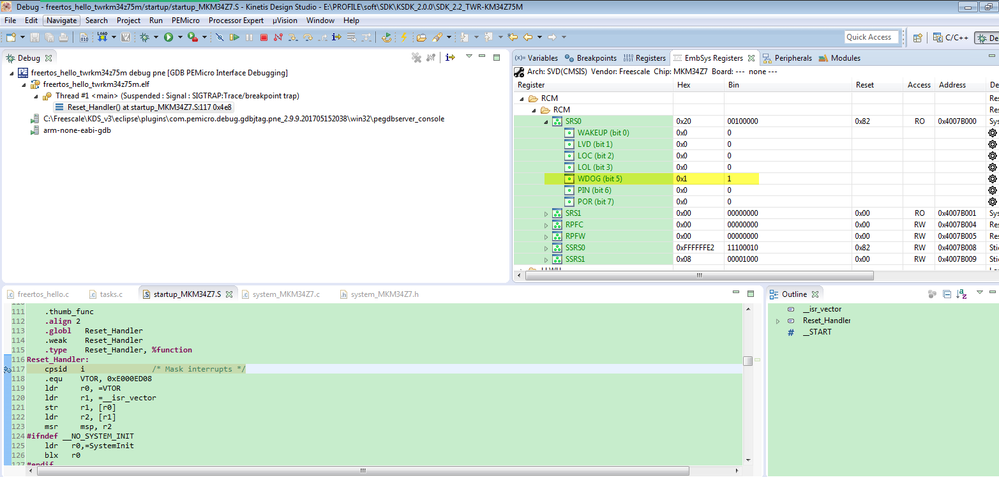Click the Quick Access search field
Screen dimensions: 999x477
coord(871,37)
